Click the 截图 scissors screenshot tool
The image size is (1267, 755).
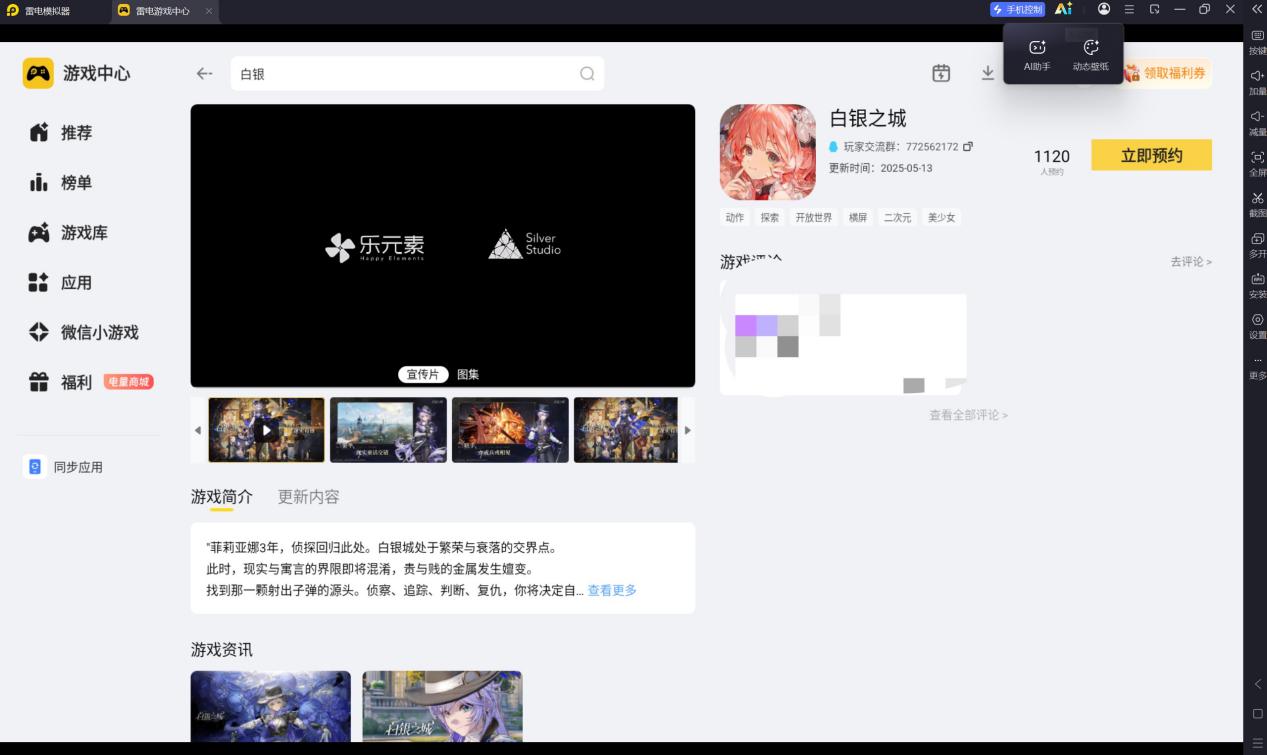click(x=1258, y=204)
